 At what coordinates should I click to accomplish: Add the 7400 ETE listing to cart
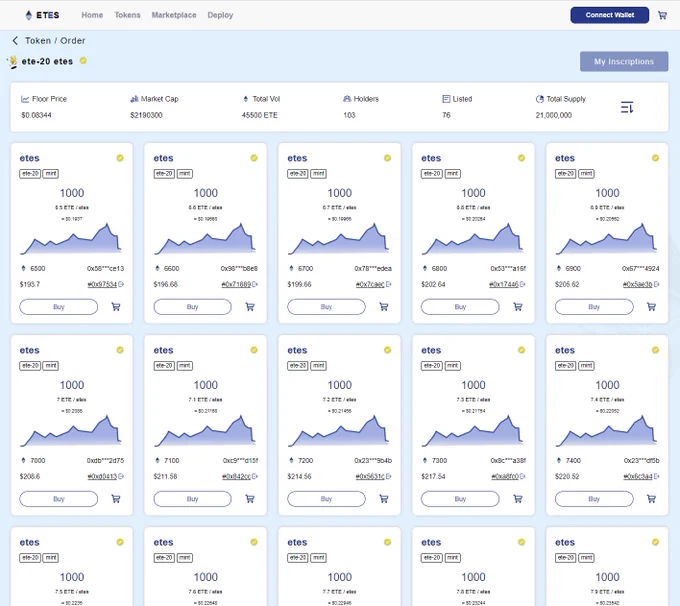point(651,499)
